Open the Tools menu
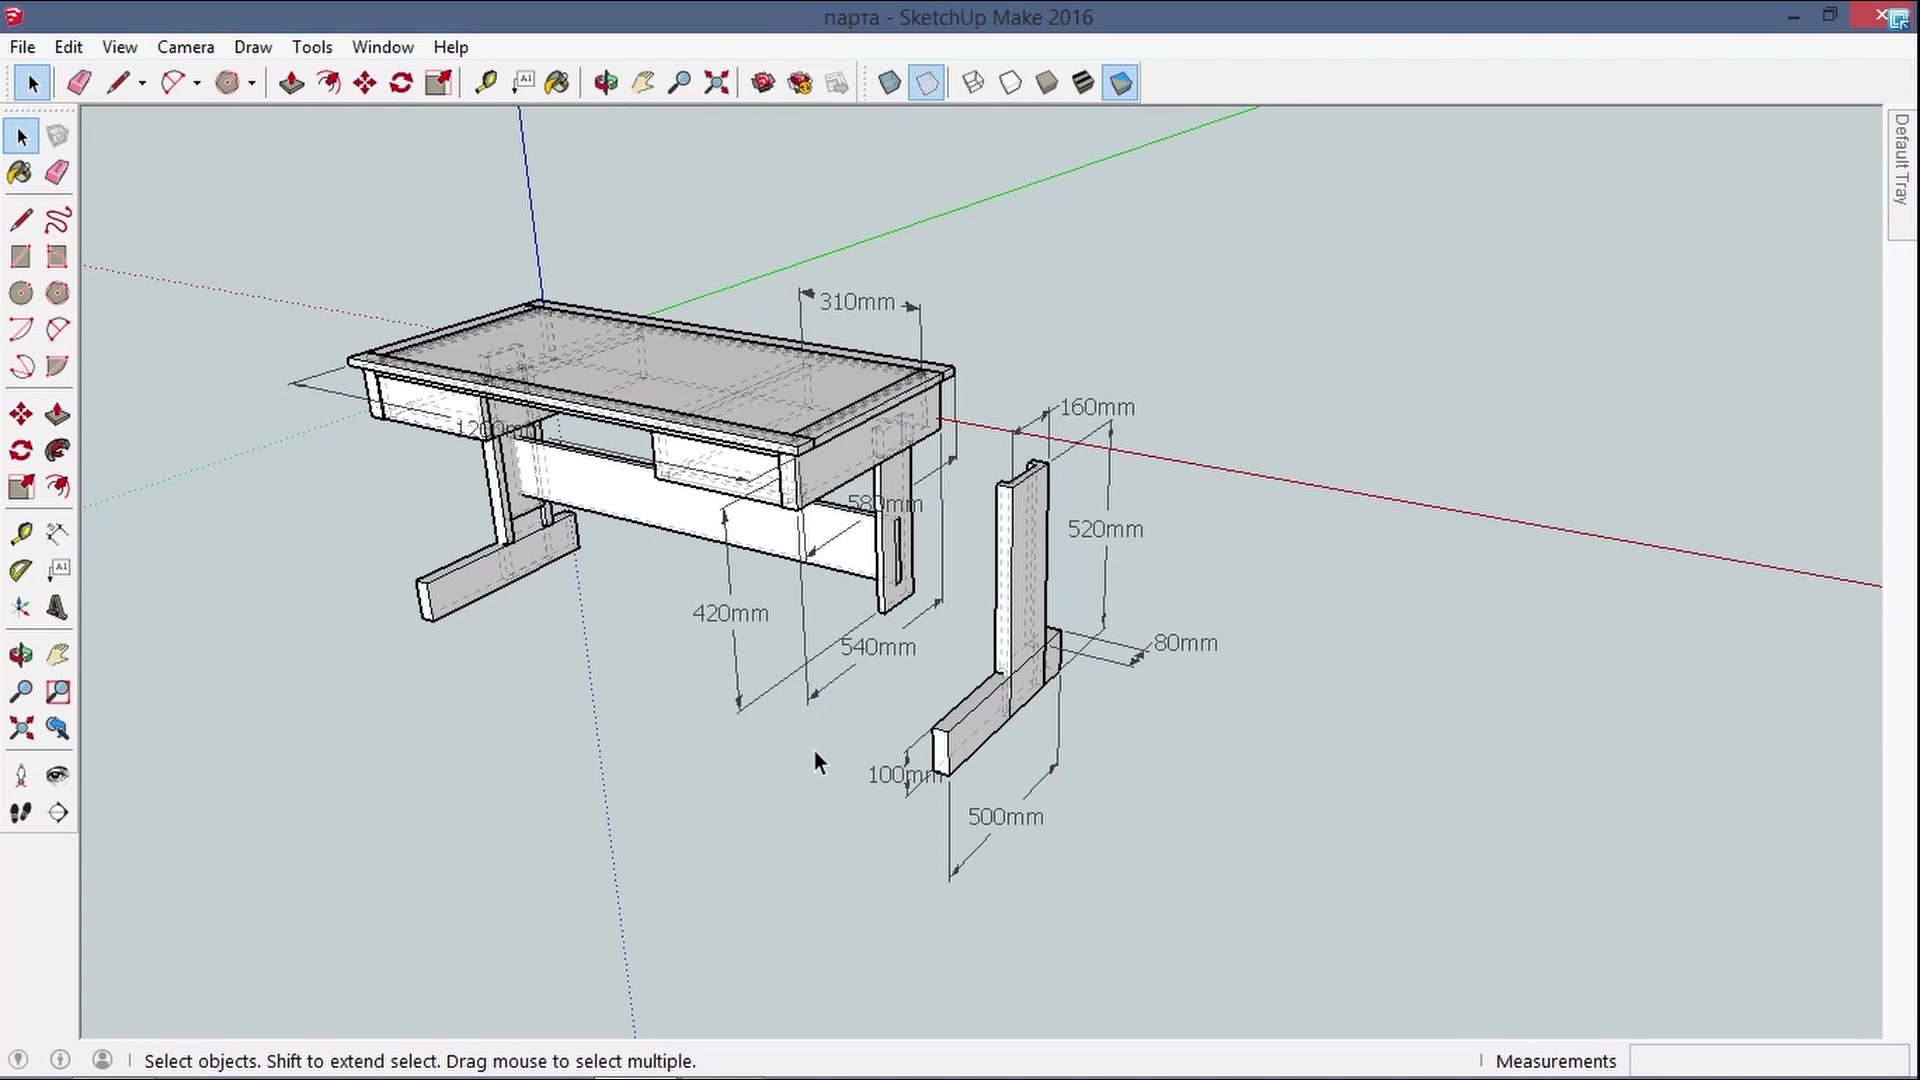The image size is (1920, 1080). (312, 47)
